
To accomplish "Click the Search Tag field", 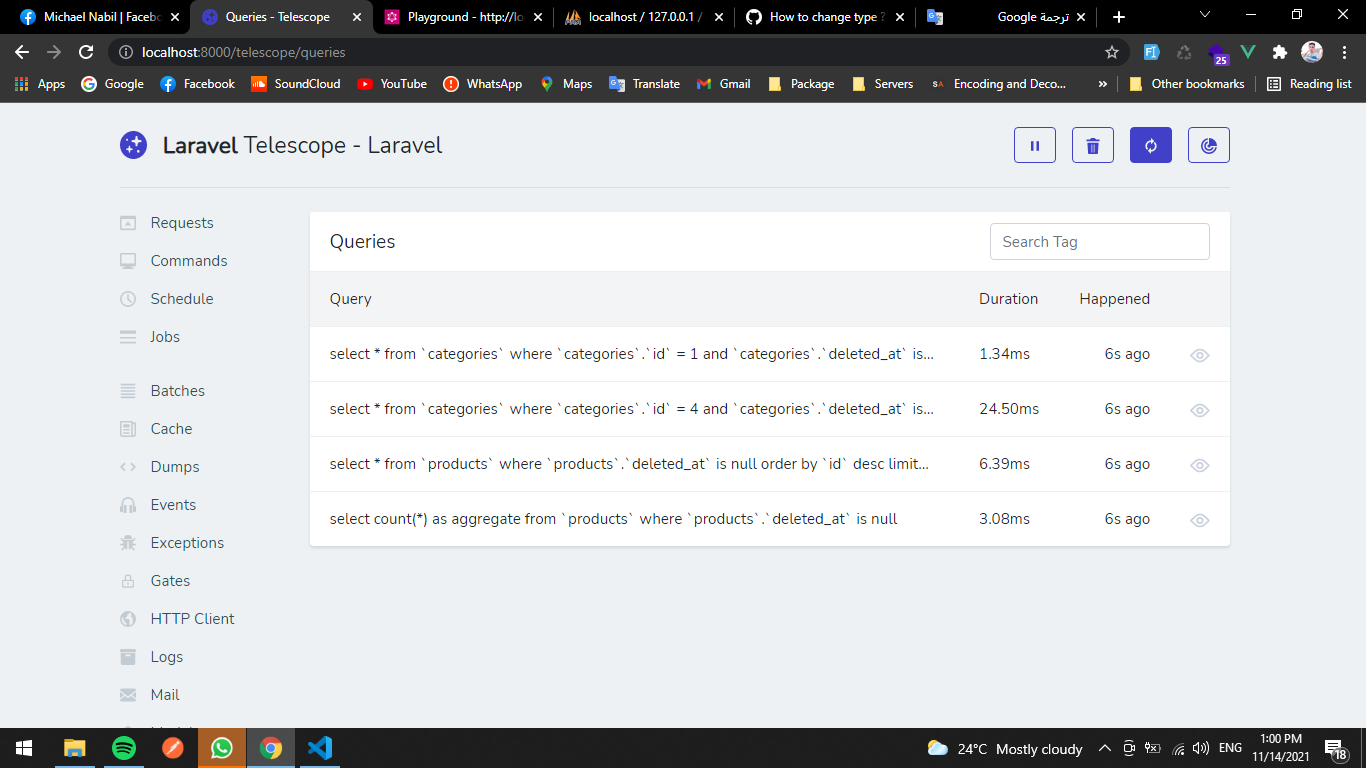I will pyautogui.click(x=1100, y=242).
